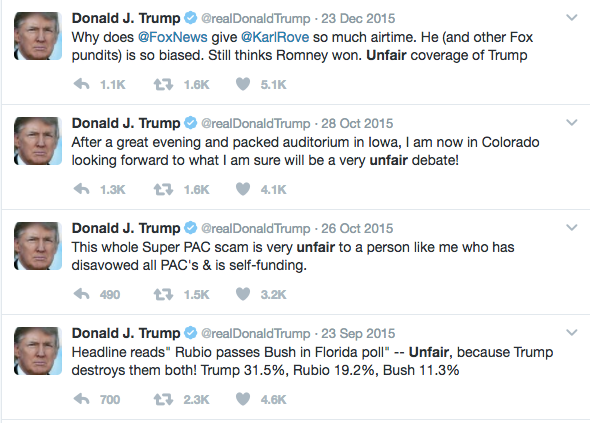The image size is (590, 423).
Task: Expand options chevron on 26 Oct tweet
Action: (x=572, y=228)
